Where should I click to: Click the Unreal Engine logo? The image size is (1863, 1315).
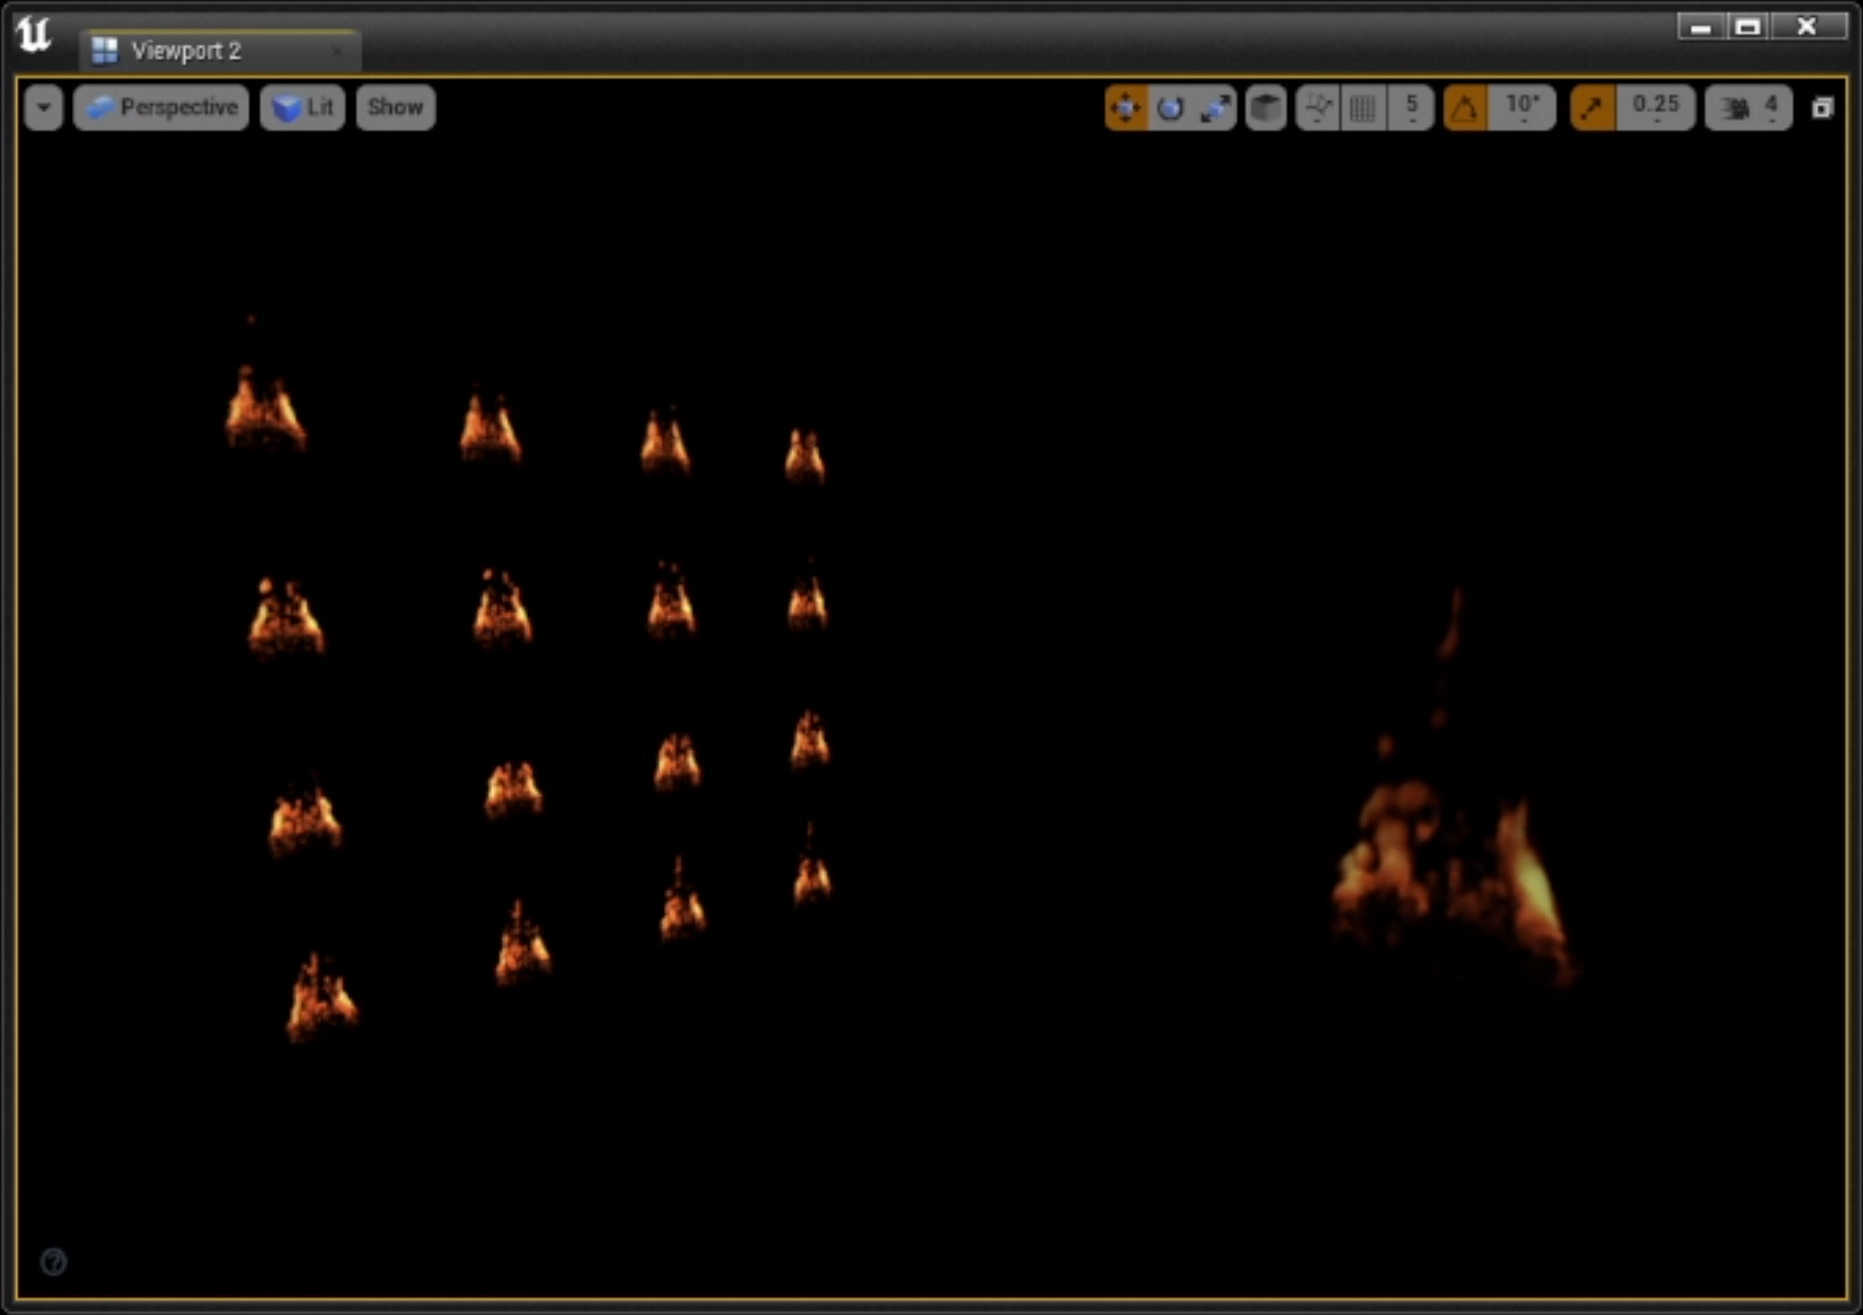[34, 35]
